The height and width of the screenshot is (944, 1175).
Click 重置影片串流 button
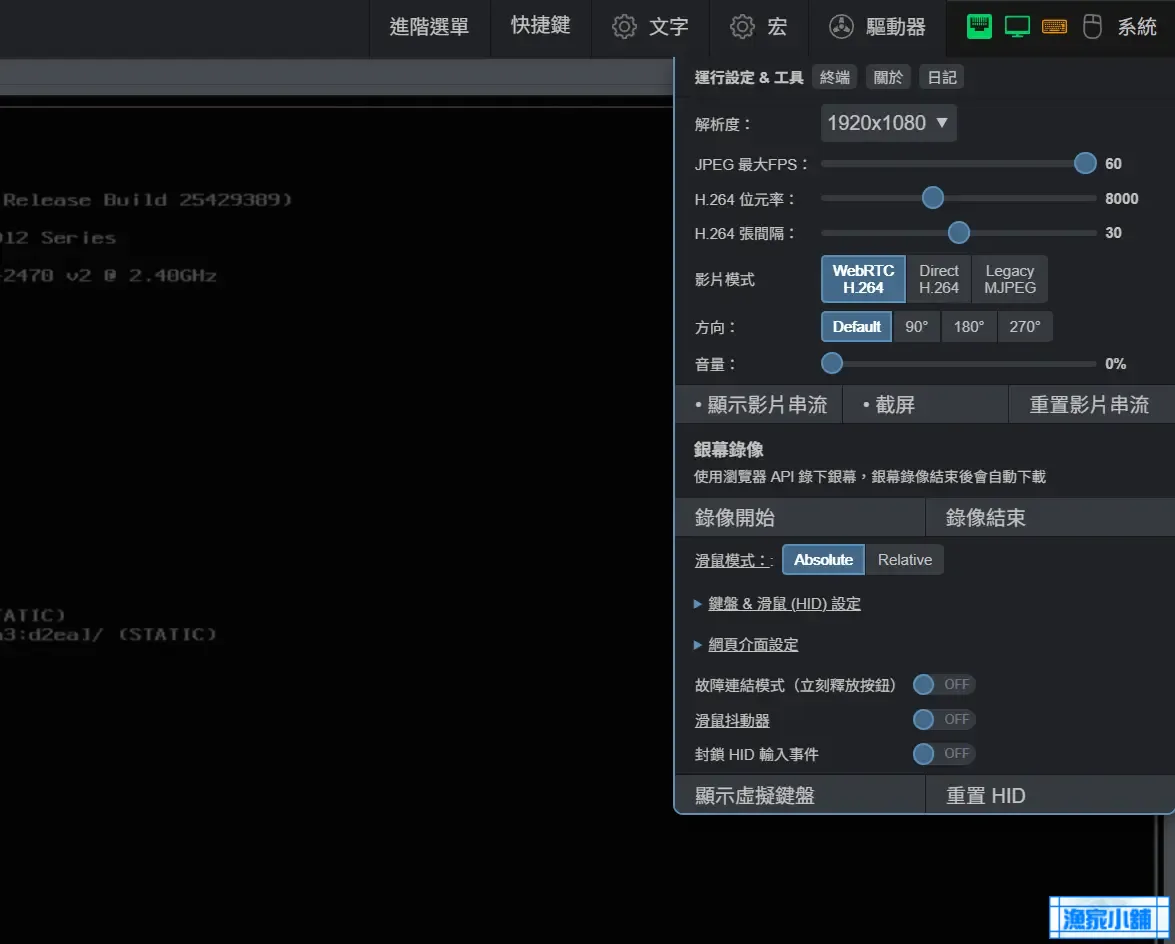click(1091, 405)
